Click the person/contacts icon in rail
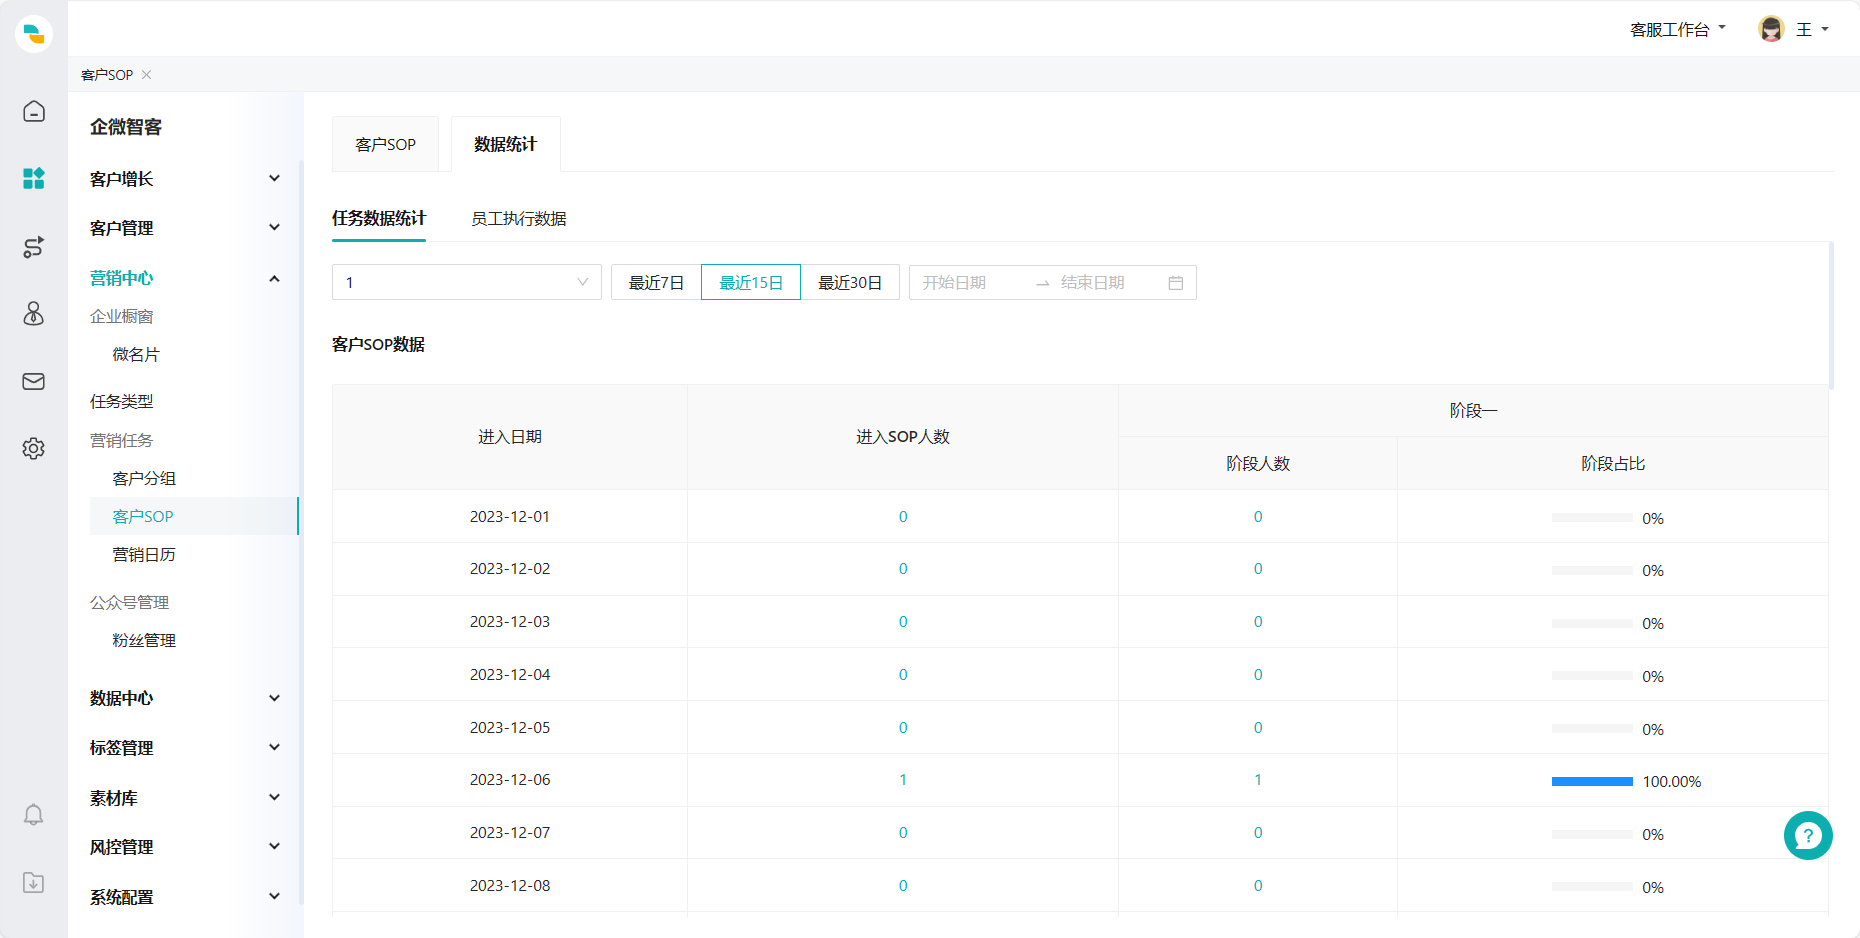This screenshot has height=938, width=1860. (x=34, y=314)
